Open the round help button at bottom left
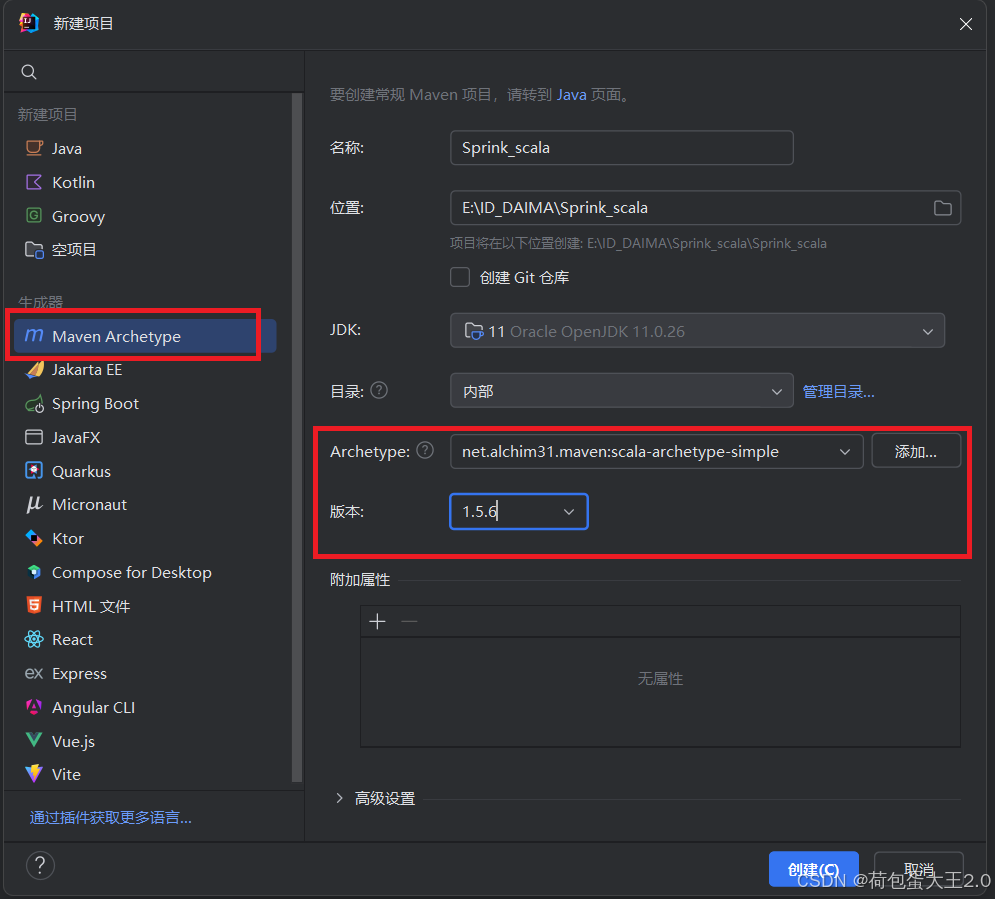The image size is (995, 899). point(40,865)
